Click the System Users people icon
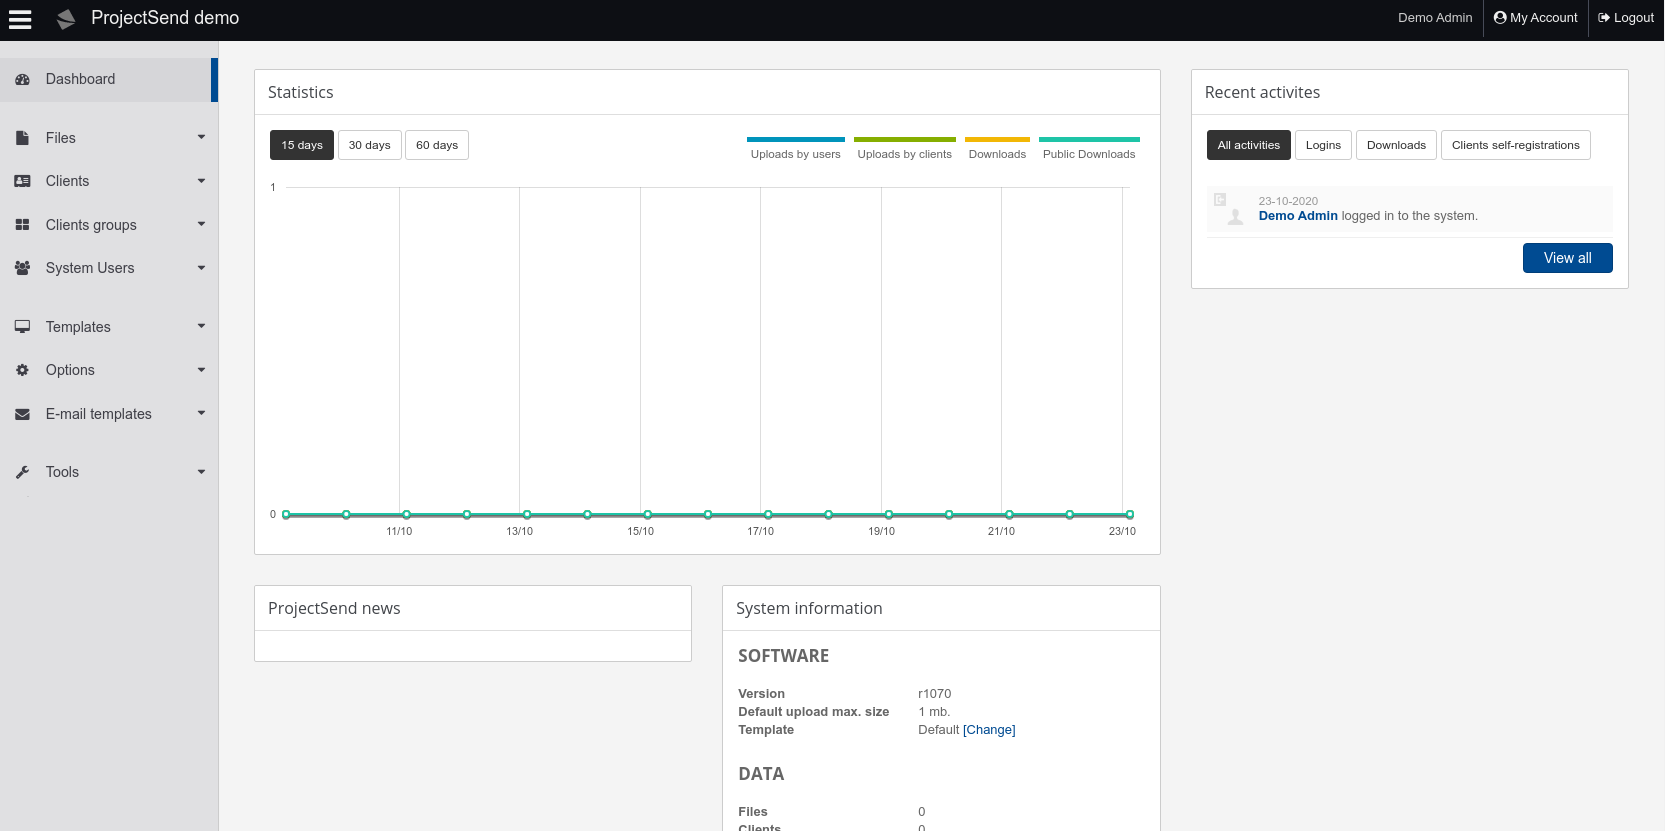 [22, 268]
